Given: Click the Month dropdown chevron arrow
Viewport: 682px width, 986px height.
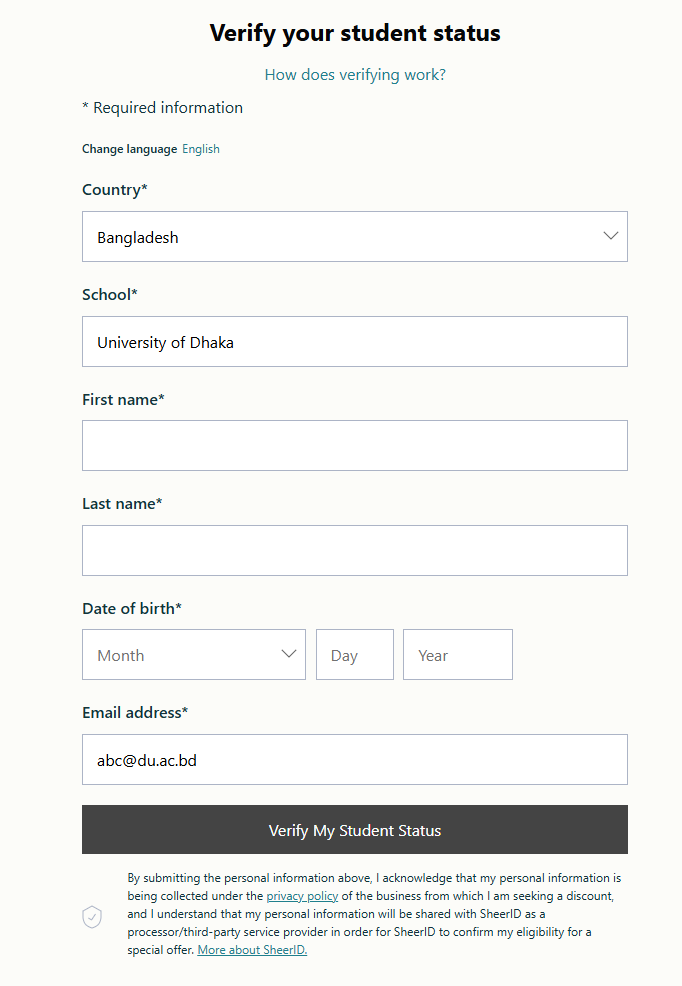Looking at the screenshot, I should [289, 654].
